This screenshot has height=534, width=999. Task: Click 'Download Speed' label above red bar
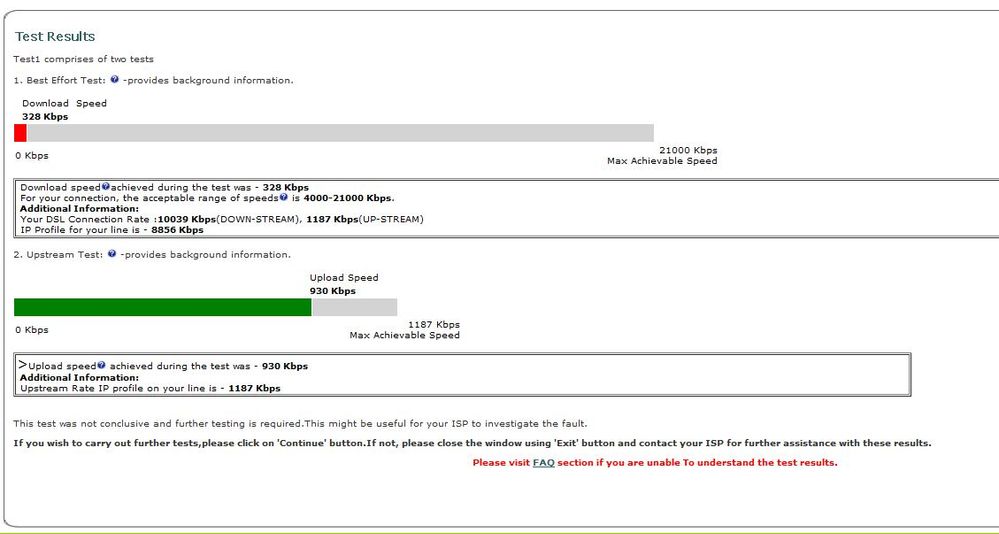64,103
